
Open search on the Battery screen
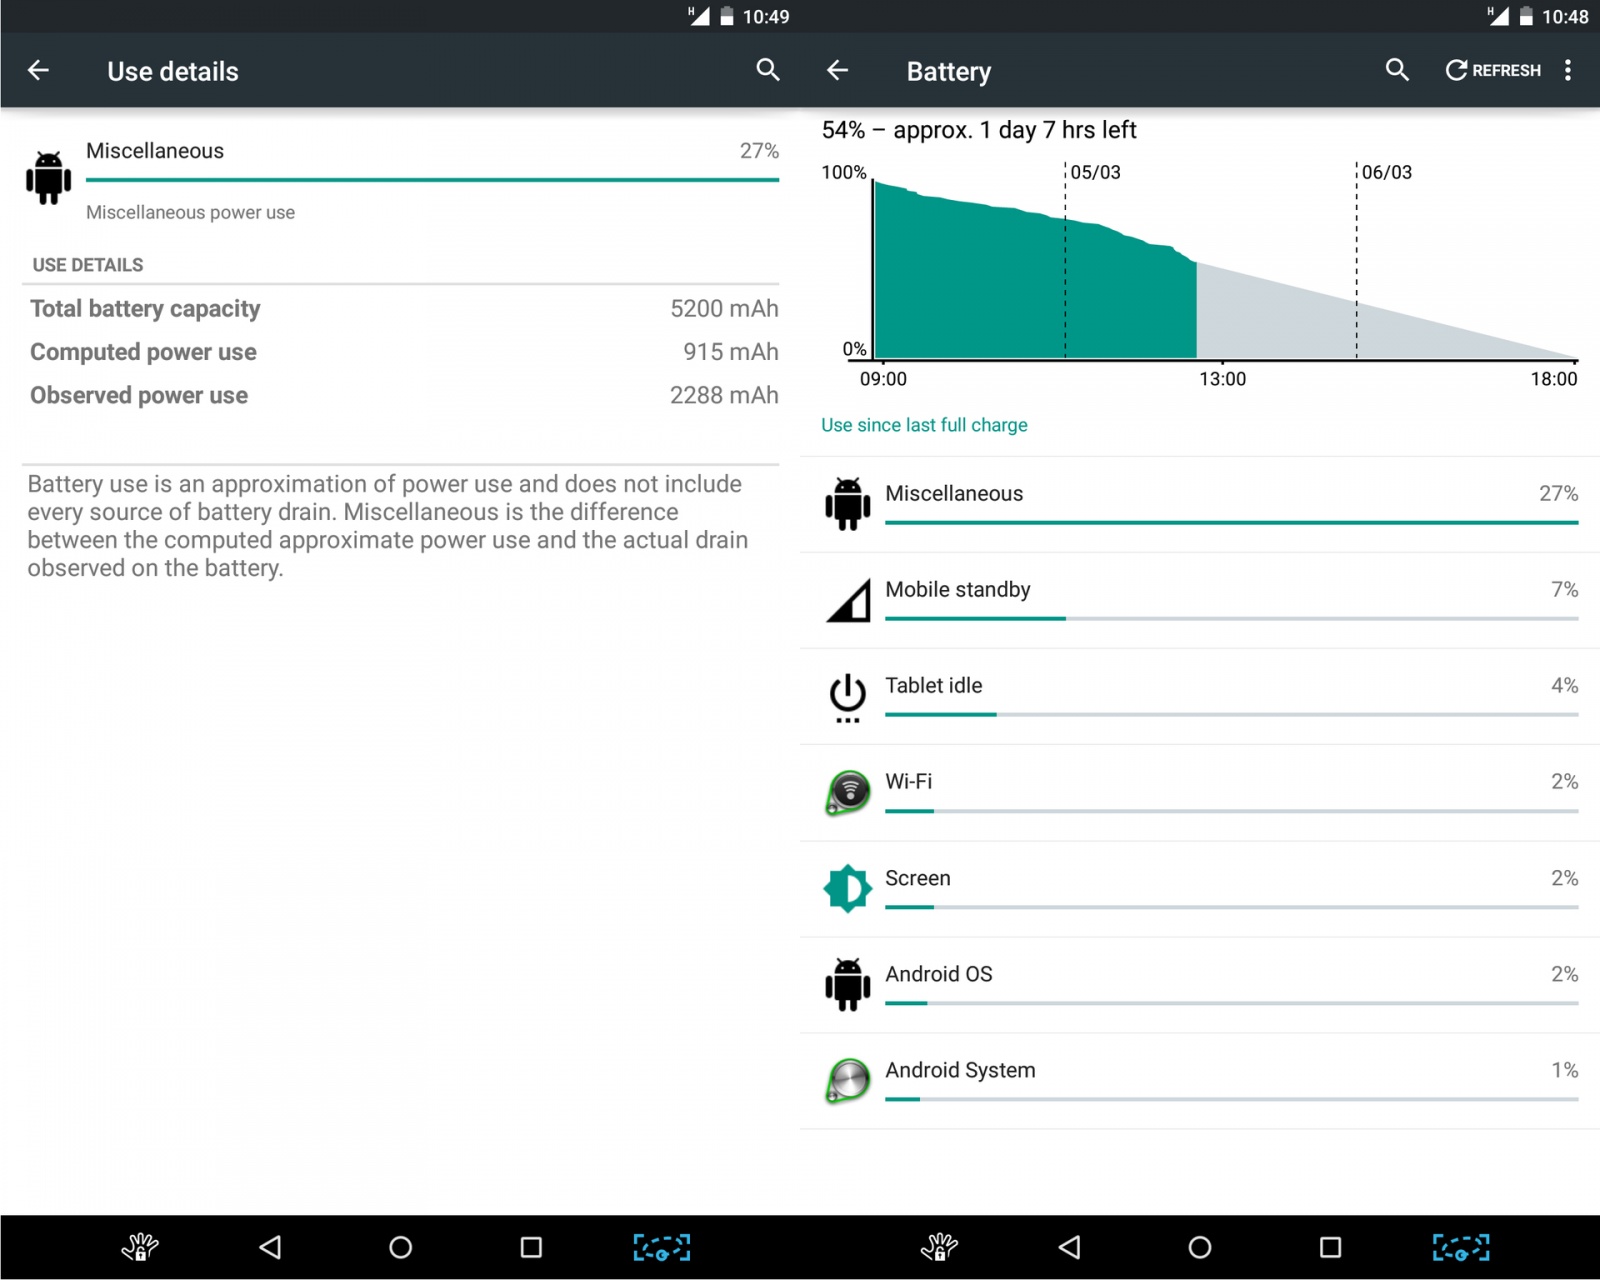pyautogui.click(x=1397, y=70)
